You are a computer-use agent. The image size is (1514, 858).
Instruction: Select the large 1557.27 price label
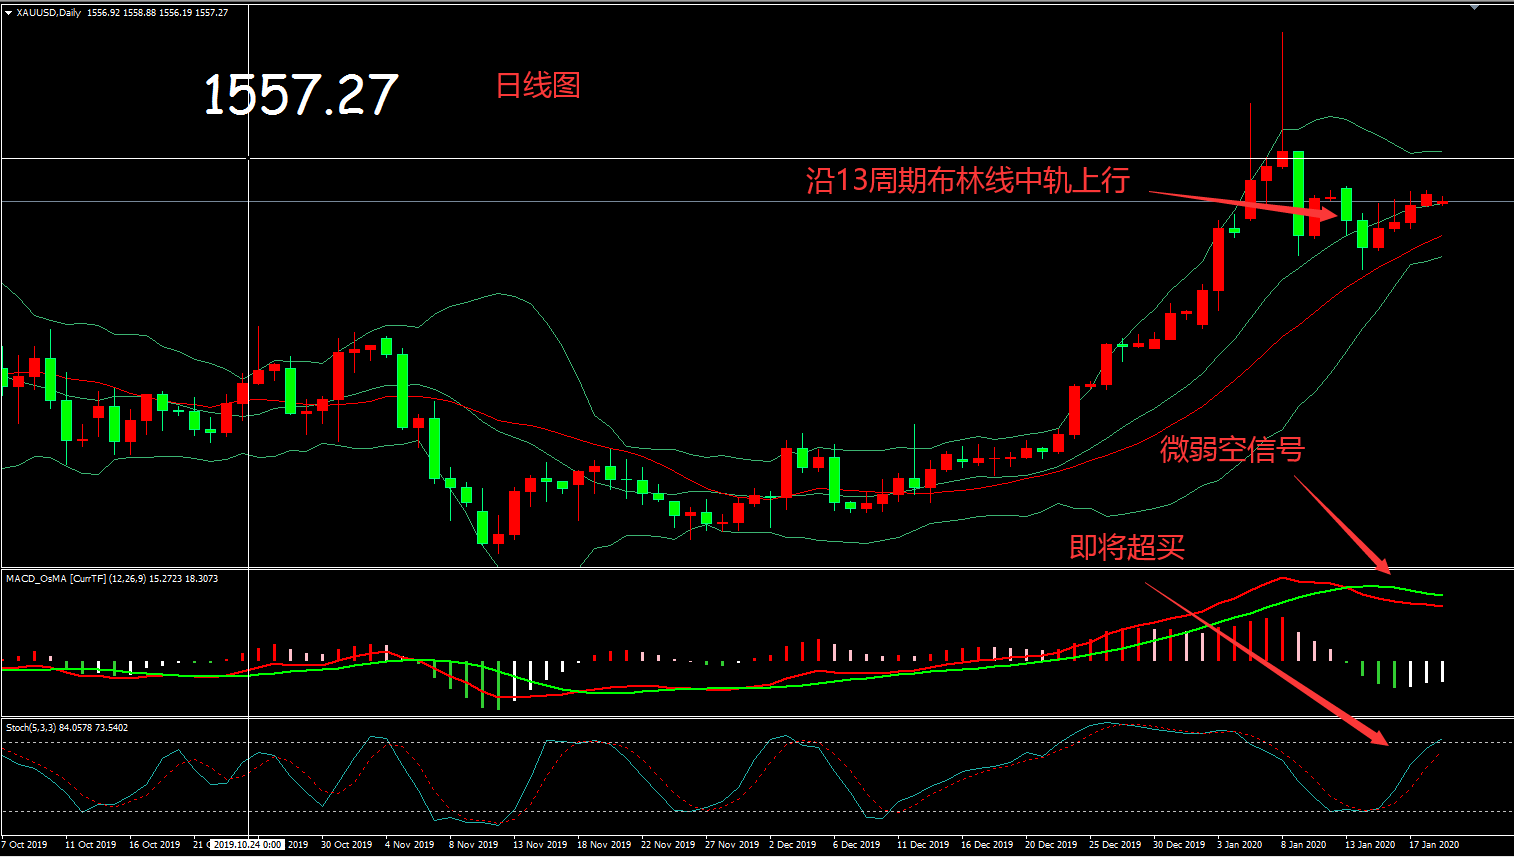tap(300, 95)
